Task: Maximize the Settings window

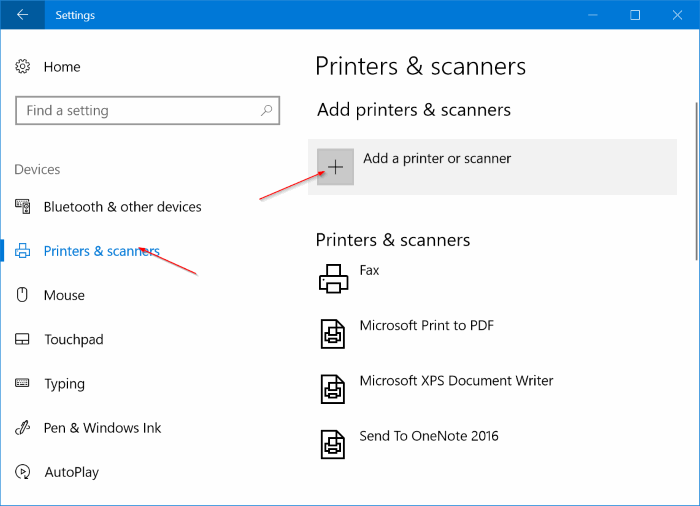Action: tap(635, 15)
